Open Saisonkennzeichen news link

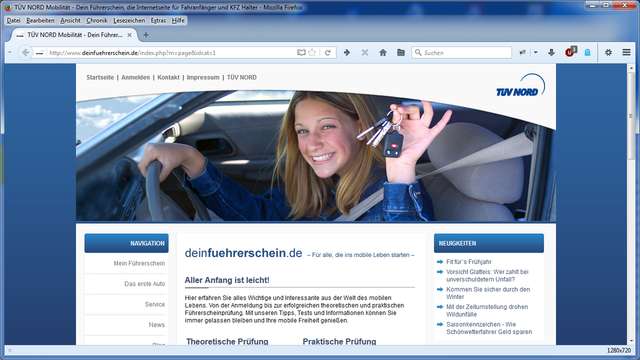coord(489,328)
